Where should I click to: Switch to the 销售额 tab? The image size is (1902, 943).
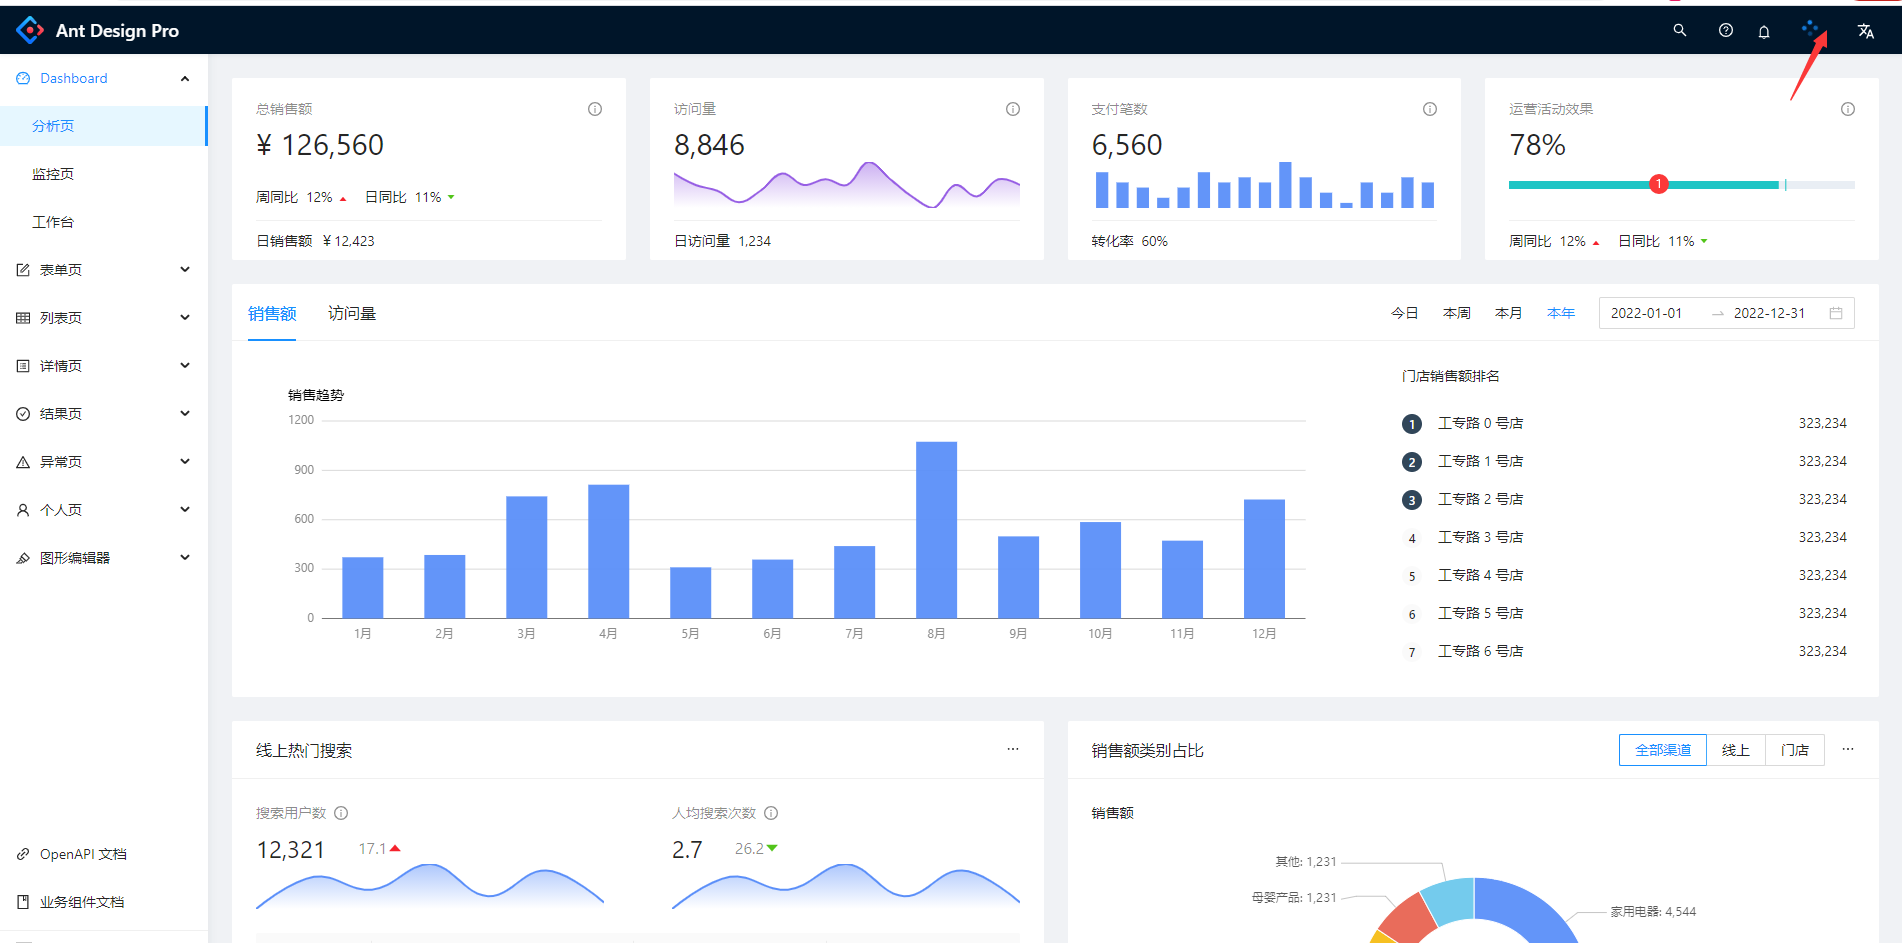point(272,314)
